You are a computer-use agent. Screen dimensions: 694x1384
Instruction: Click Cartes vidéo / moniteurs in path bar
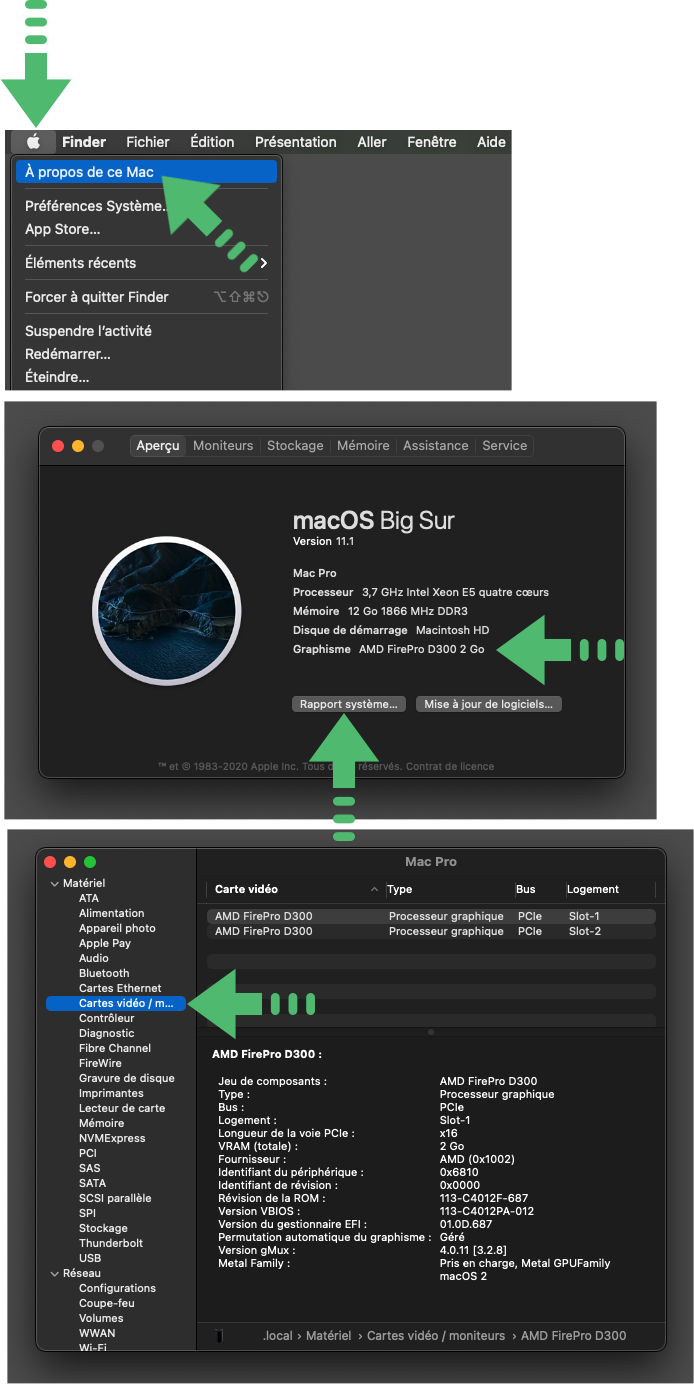coord(436,1336)
